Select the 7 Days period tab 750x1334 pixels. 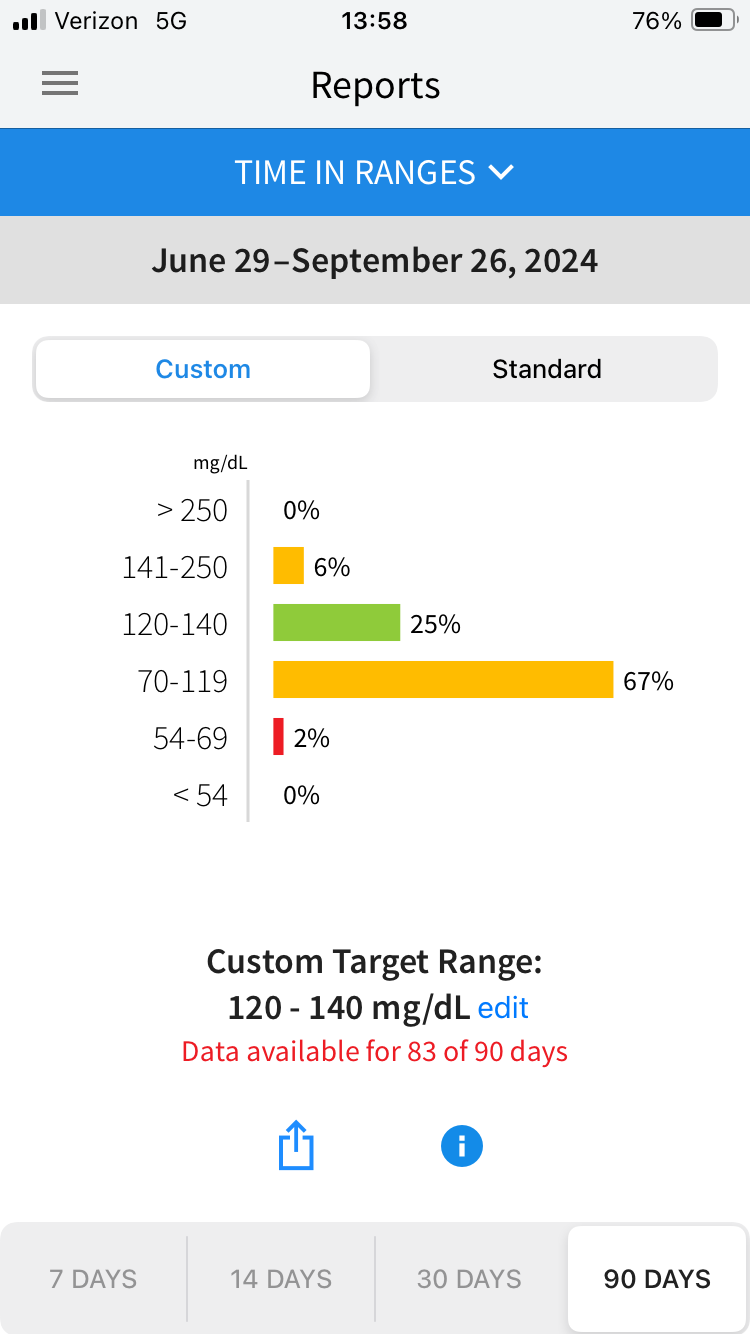click(x=94, y=1279)
